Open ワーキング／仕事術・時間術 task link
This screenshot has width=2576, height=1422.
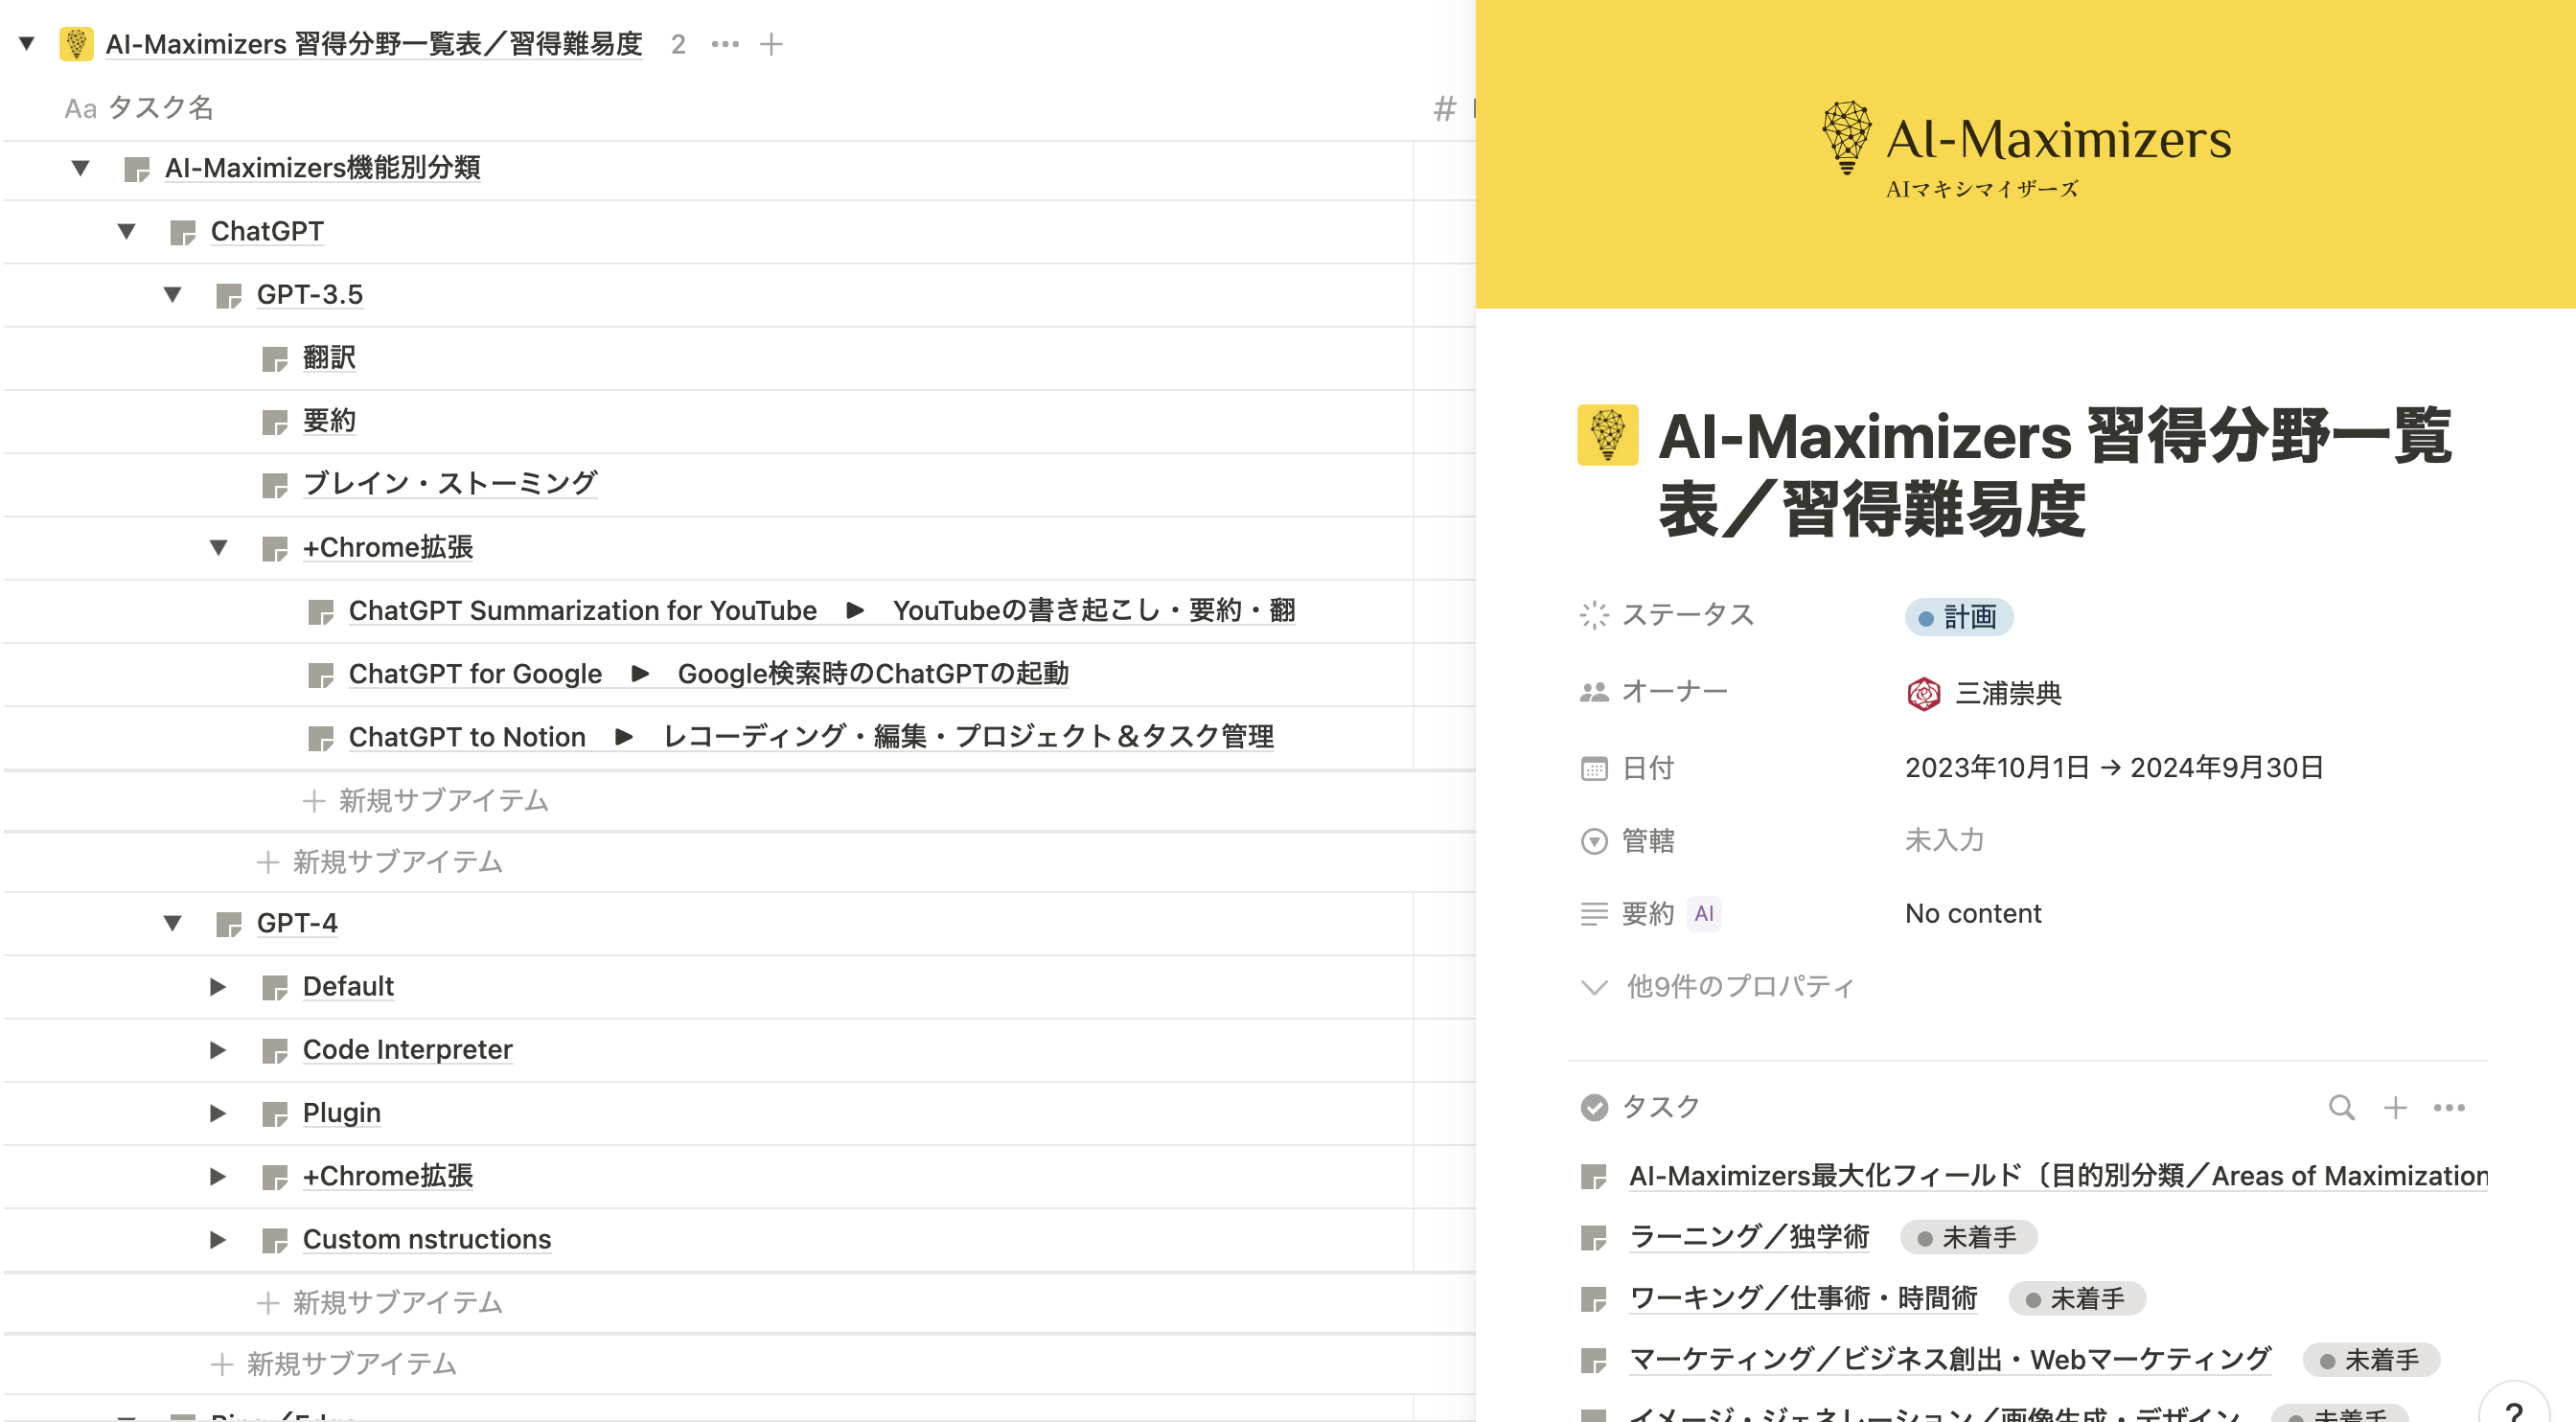1803,1299
